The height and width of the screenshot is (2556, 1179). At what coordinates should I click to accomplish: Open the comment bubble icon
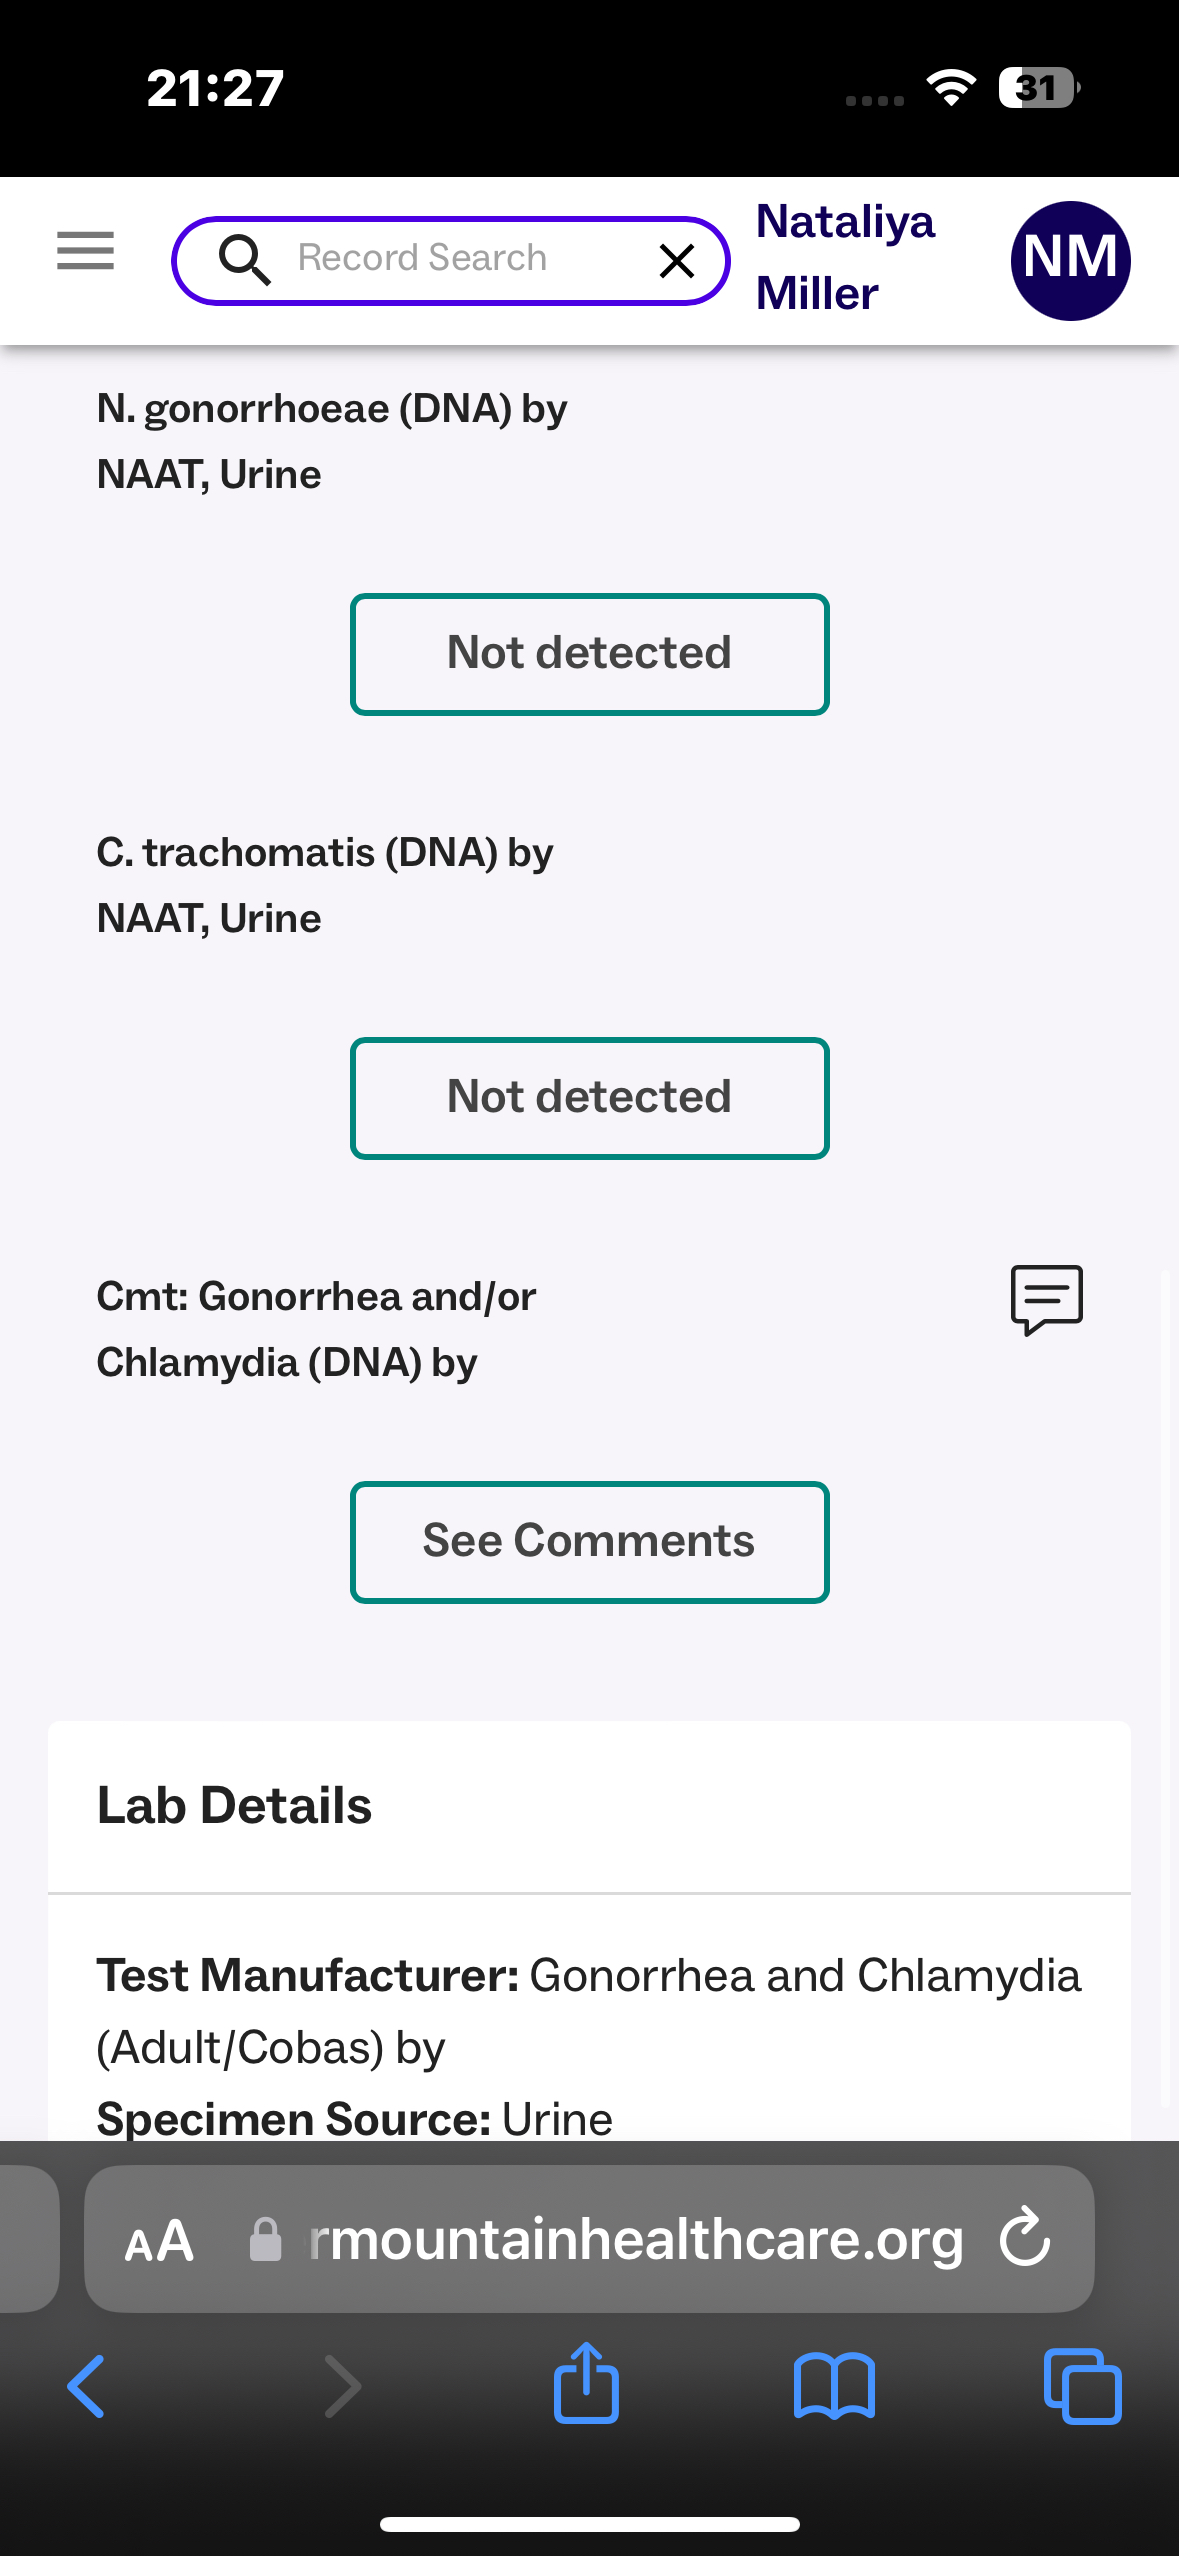1046,1299
